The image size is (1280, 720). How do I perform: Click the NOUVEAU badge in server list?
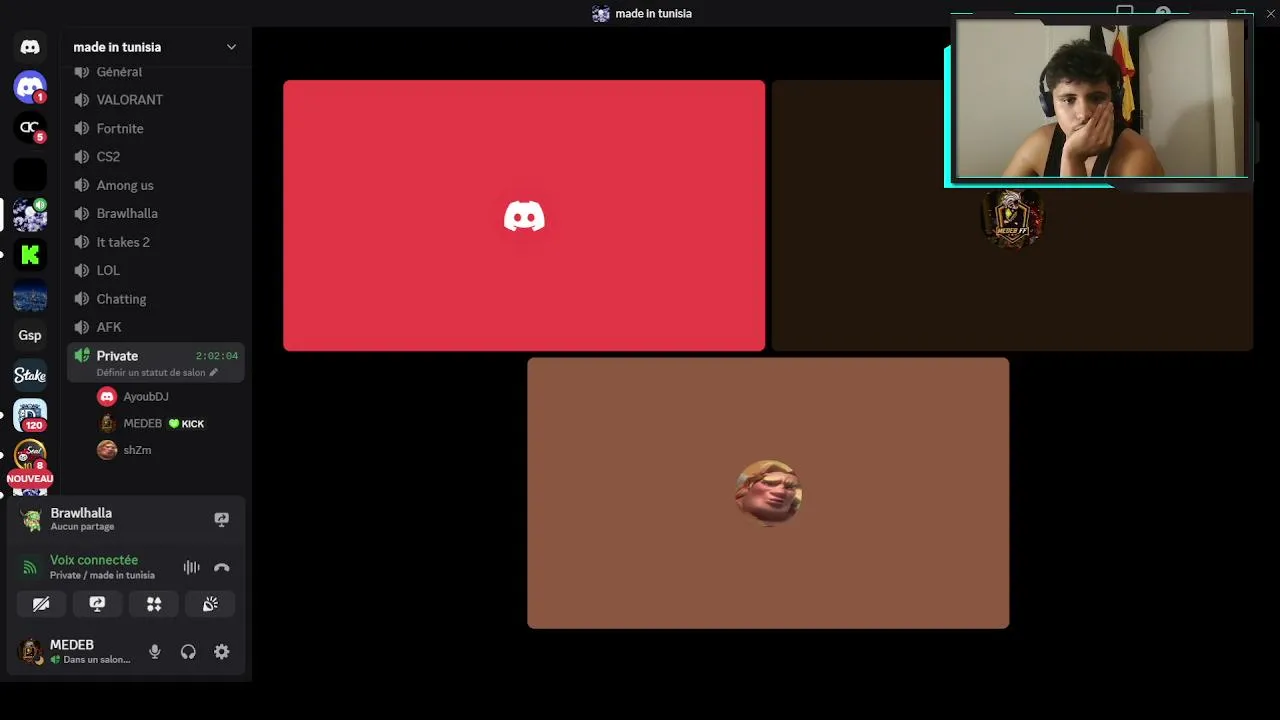30,479
